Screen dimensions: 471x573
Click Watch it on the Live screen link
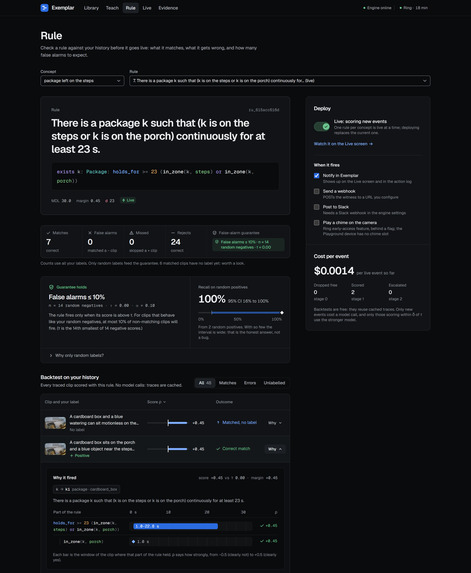pos(343,144)
